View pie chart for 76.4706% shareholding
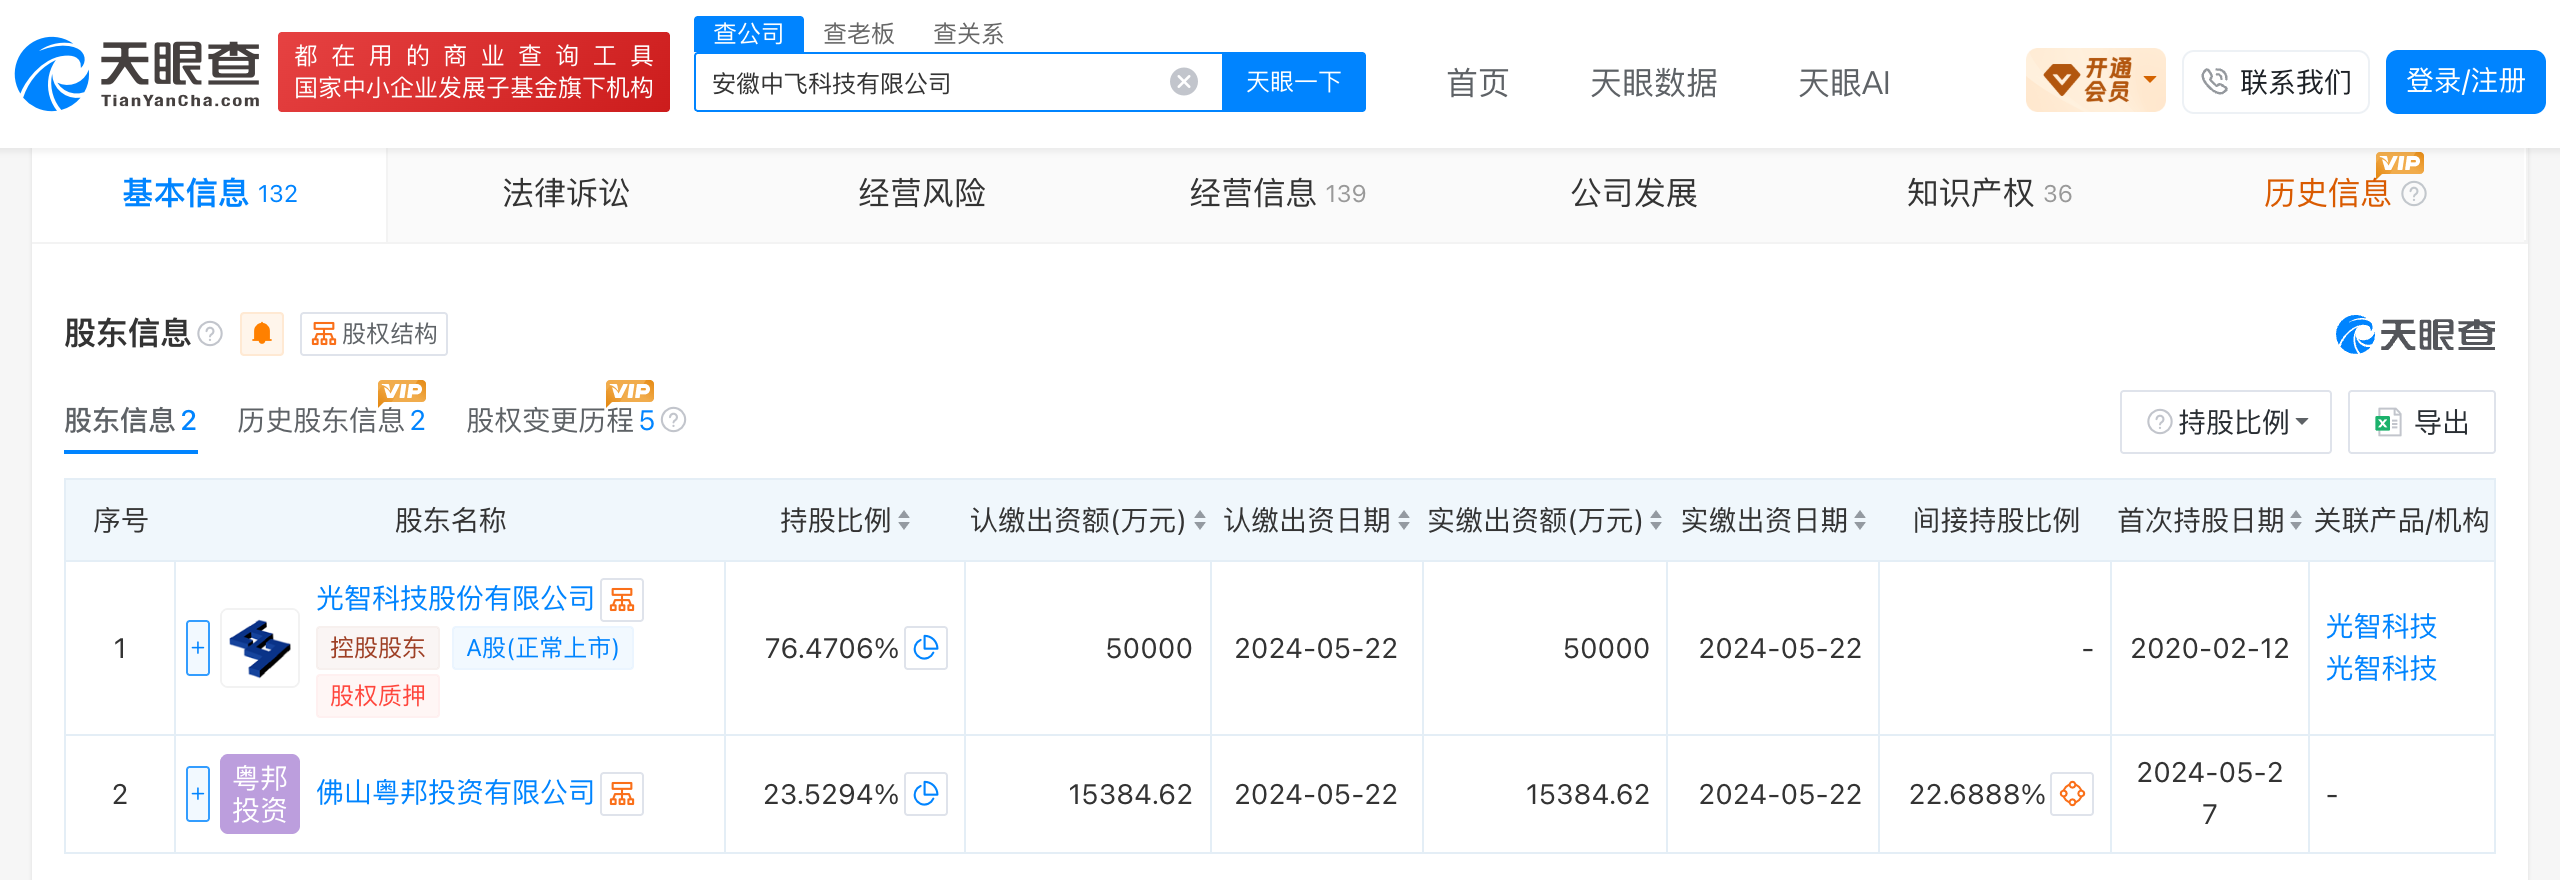 tap(926, 648)
